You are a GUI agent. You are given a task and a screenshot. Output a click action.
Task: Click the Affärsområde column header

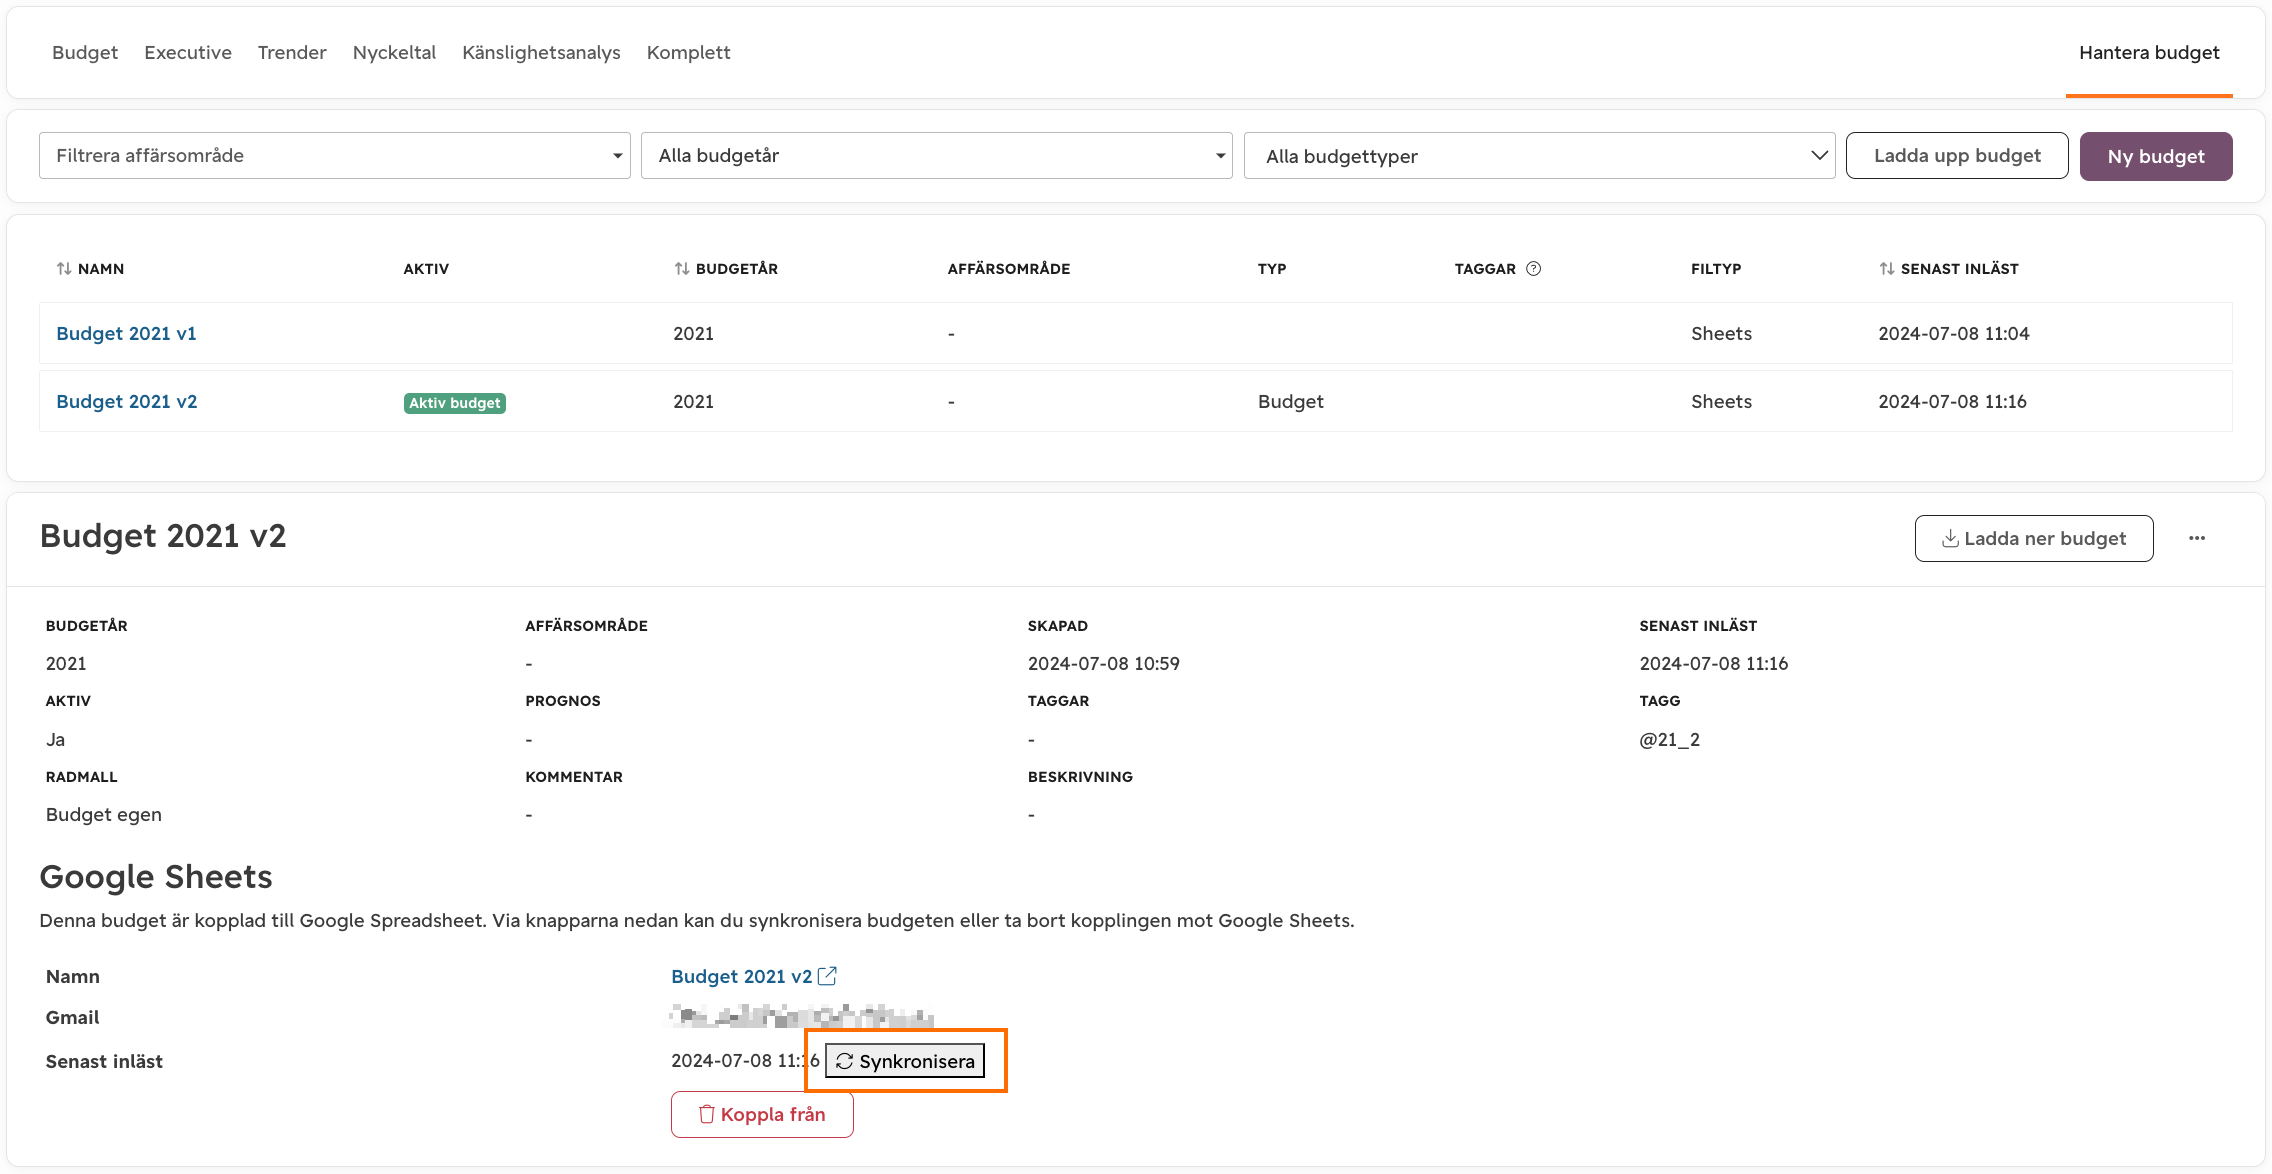click(1008, 268)
